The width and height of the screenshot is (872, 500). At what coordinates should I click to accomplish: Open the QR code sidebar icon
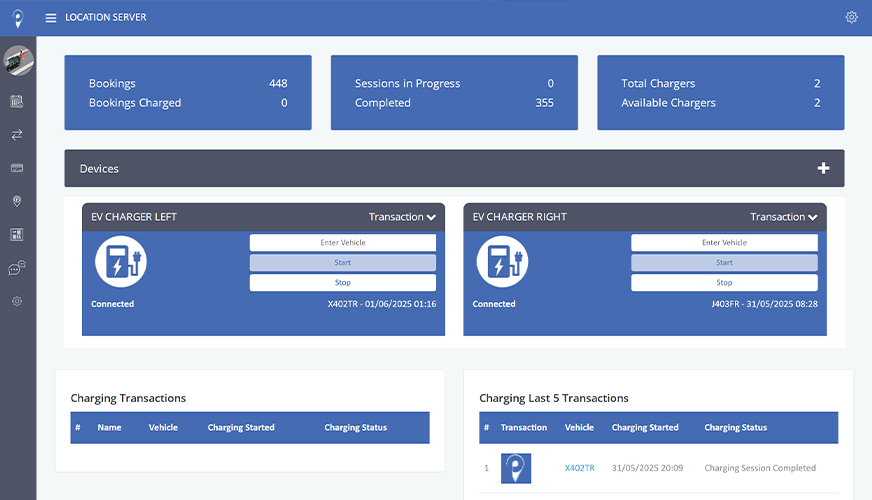(17, 234)
